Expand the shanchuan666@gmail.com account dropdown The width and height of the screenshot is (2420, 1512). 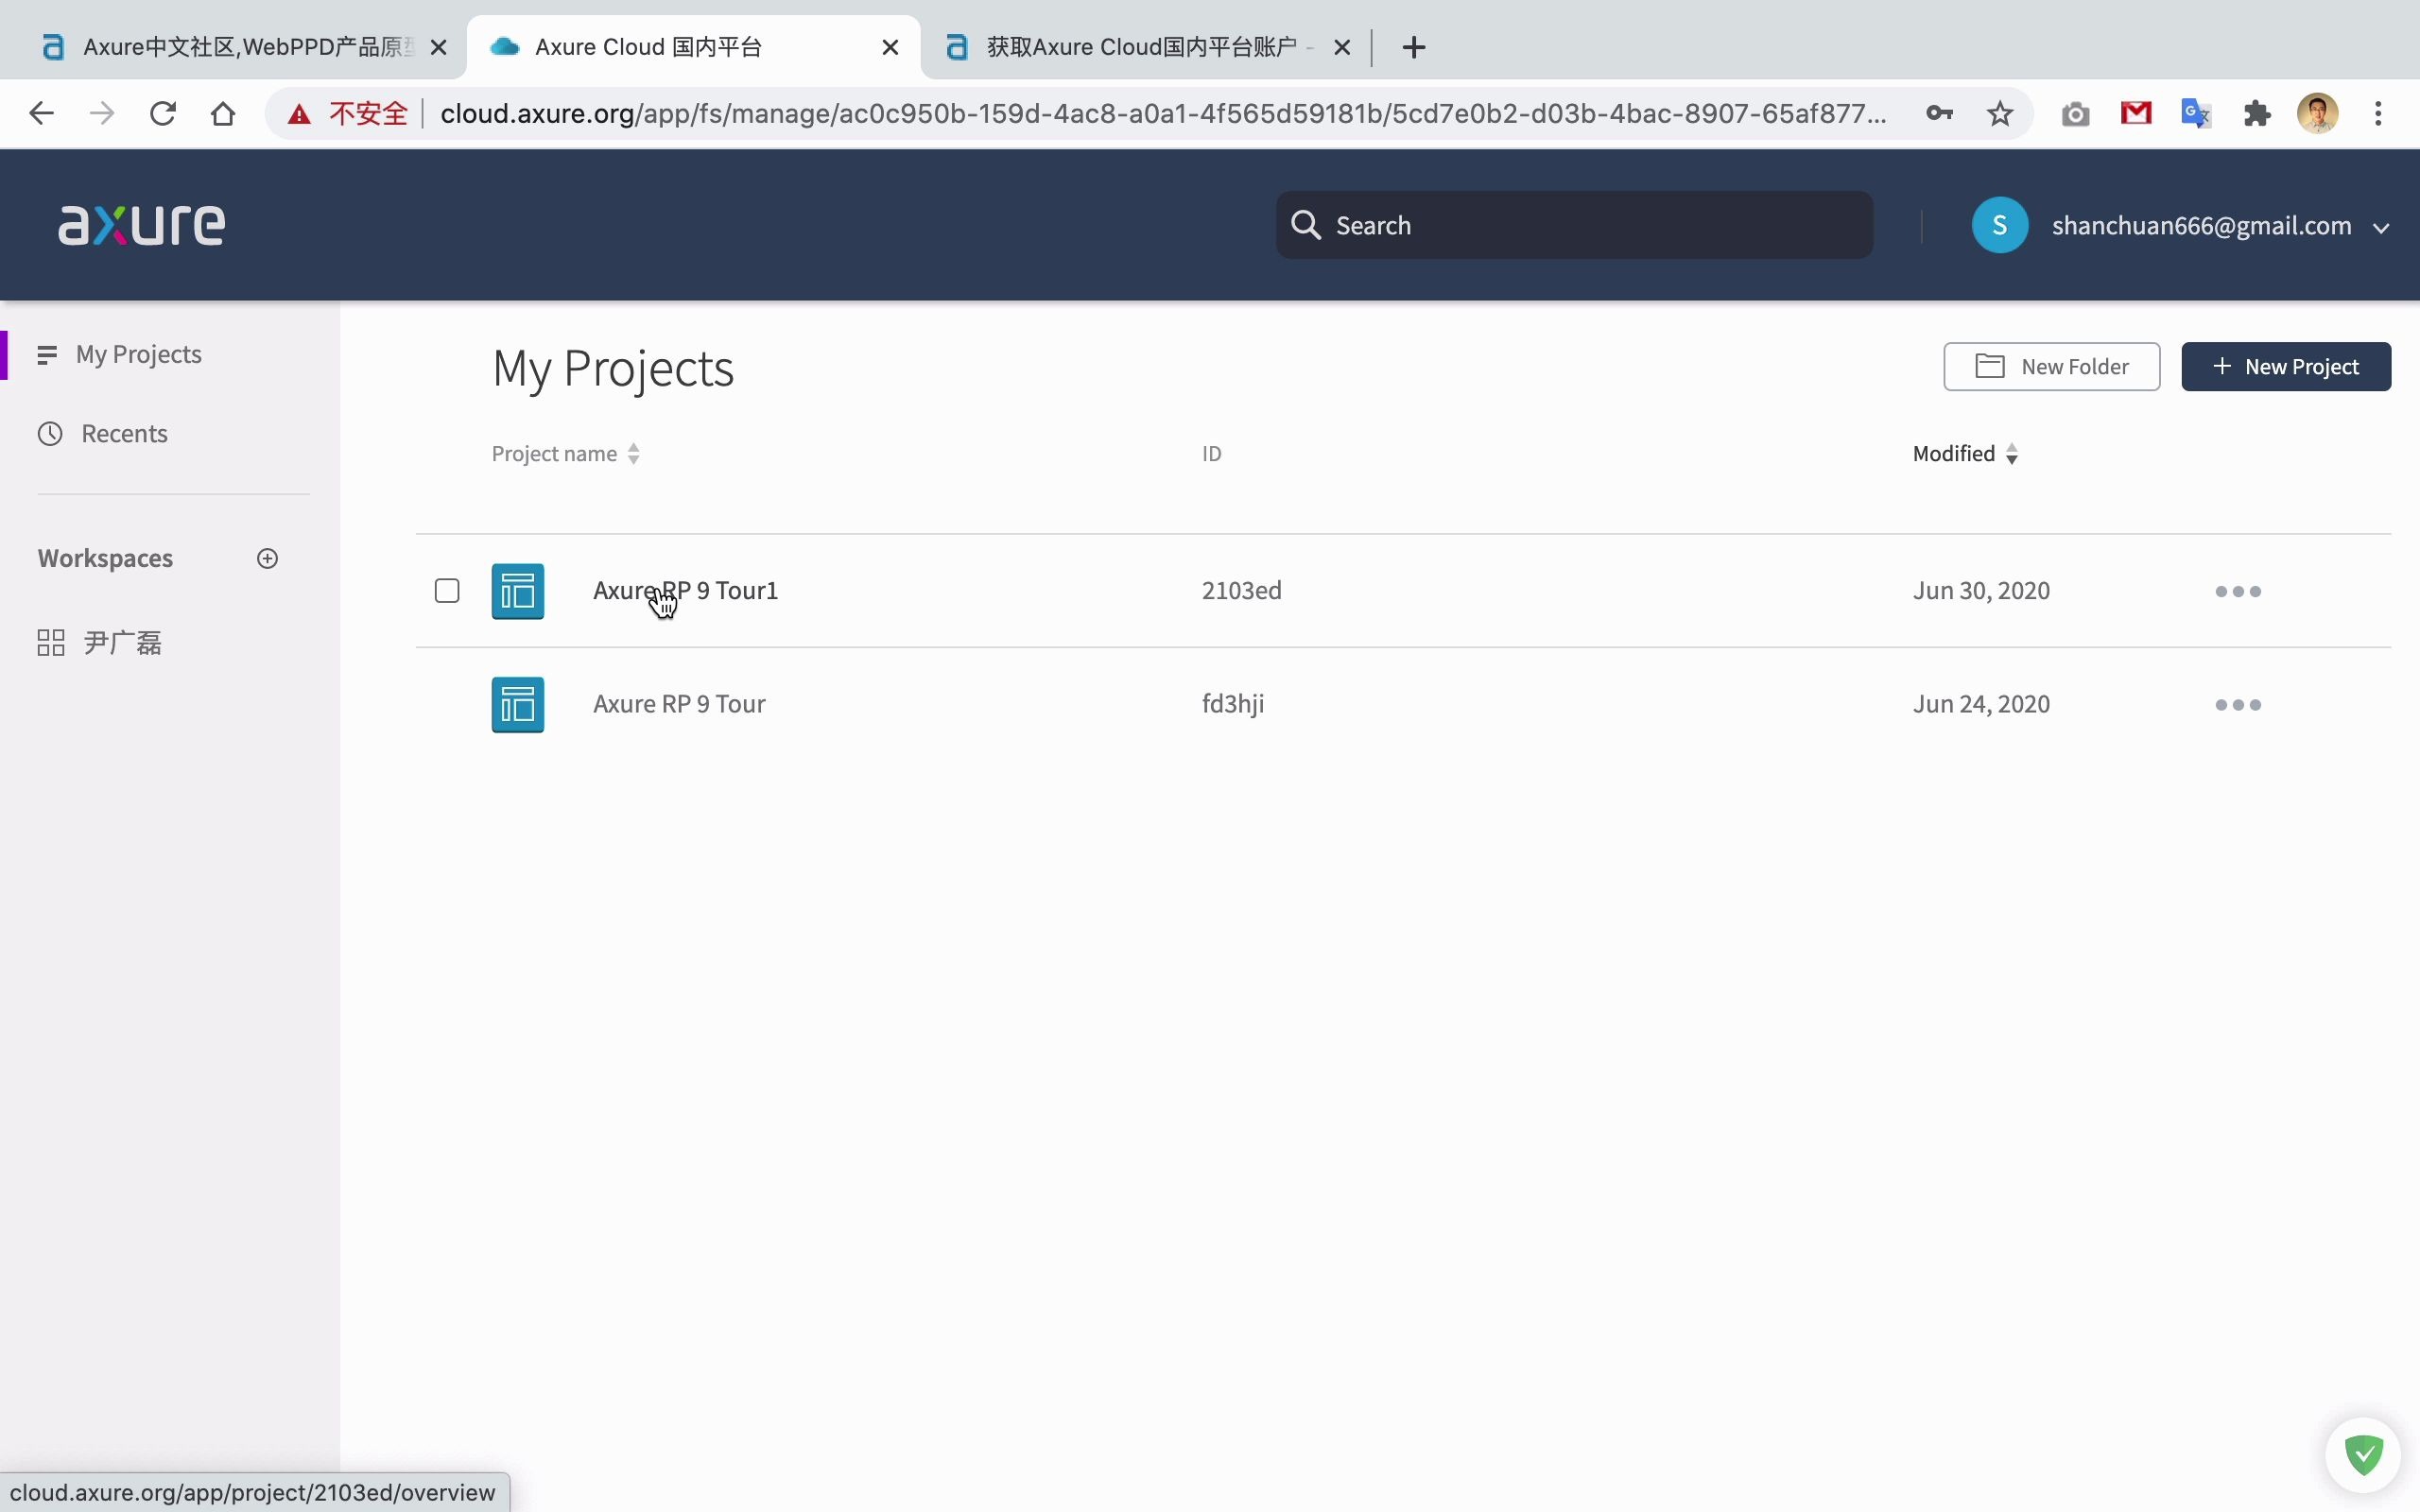[2380, 227]
